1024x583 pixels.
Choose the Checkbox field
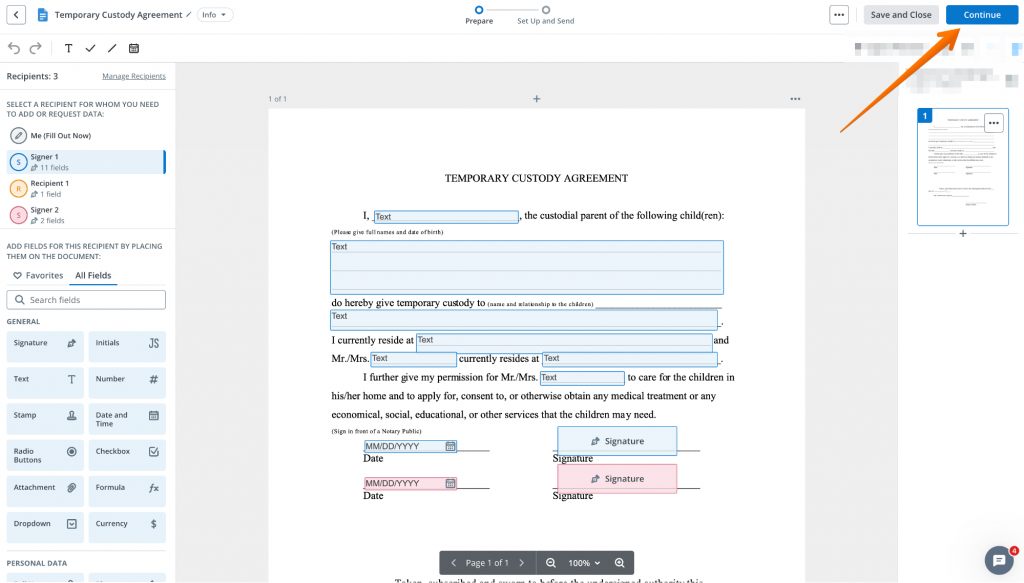click(x=127, y=455)
